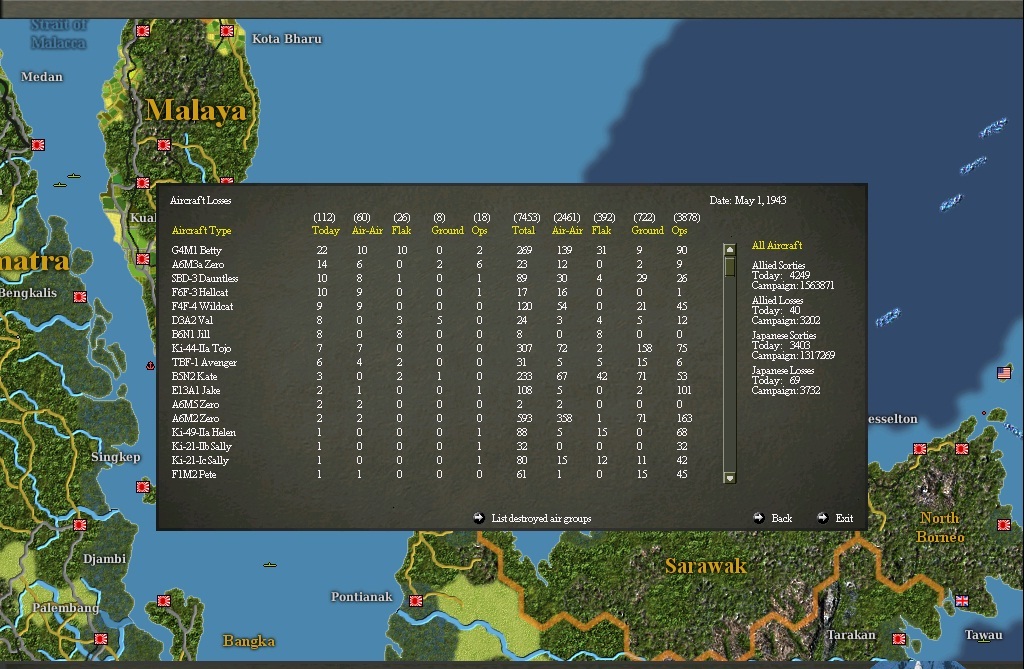Click the arrow icon beside Back
Screen dimensions: 1025x669
(758, 518)
